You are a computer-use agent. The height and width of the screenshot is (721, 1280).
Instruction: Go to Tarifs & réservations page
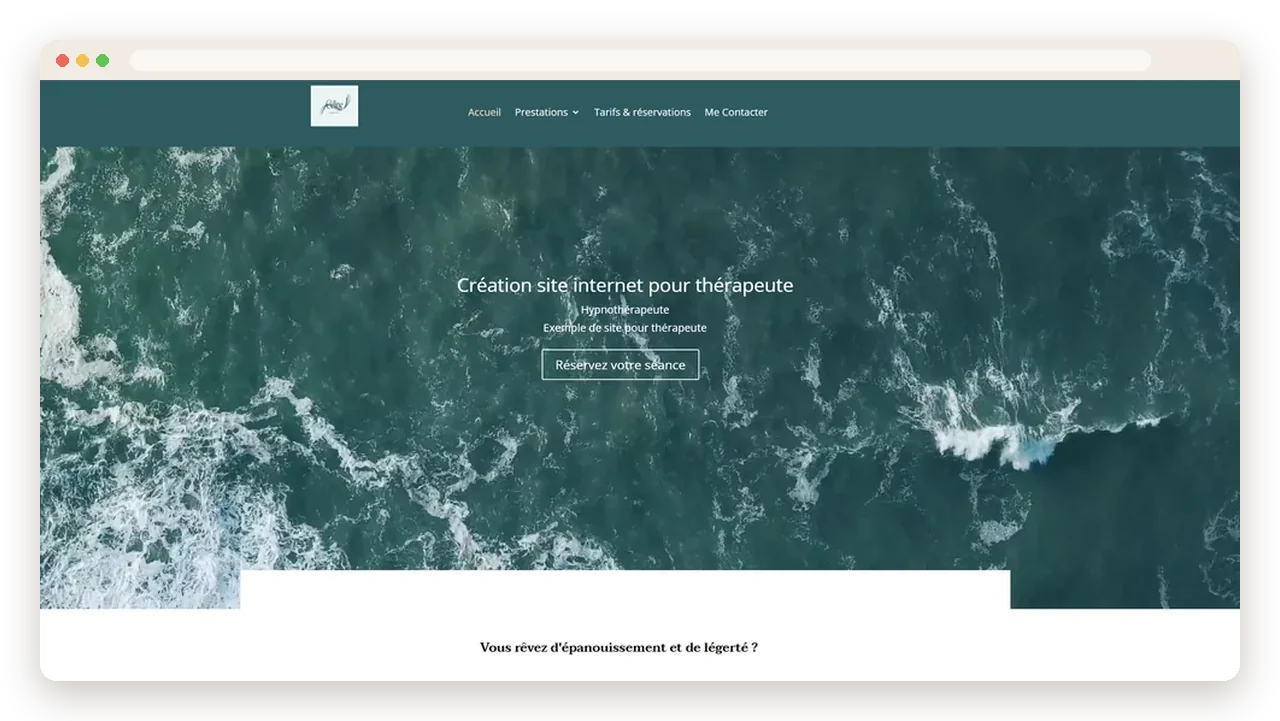coord(642,112)
